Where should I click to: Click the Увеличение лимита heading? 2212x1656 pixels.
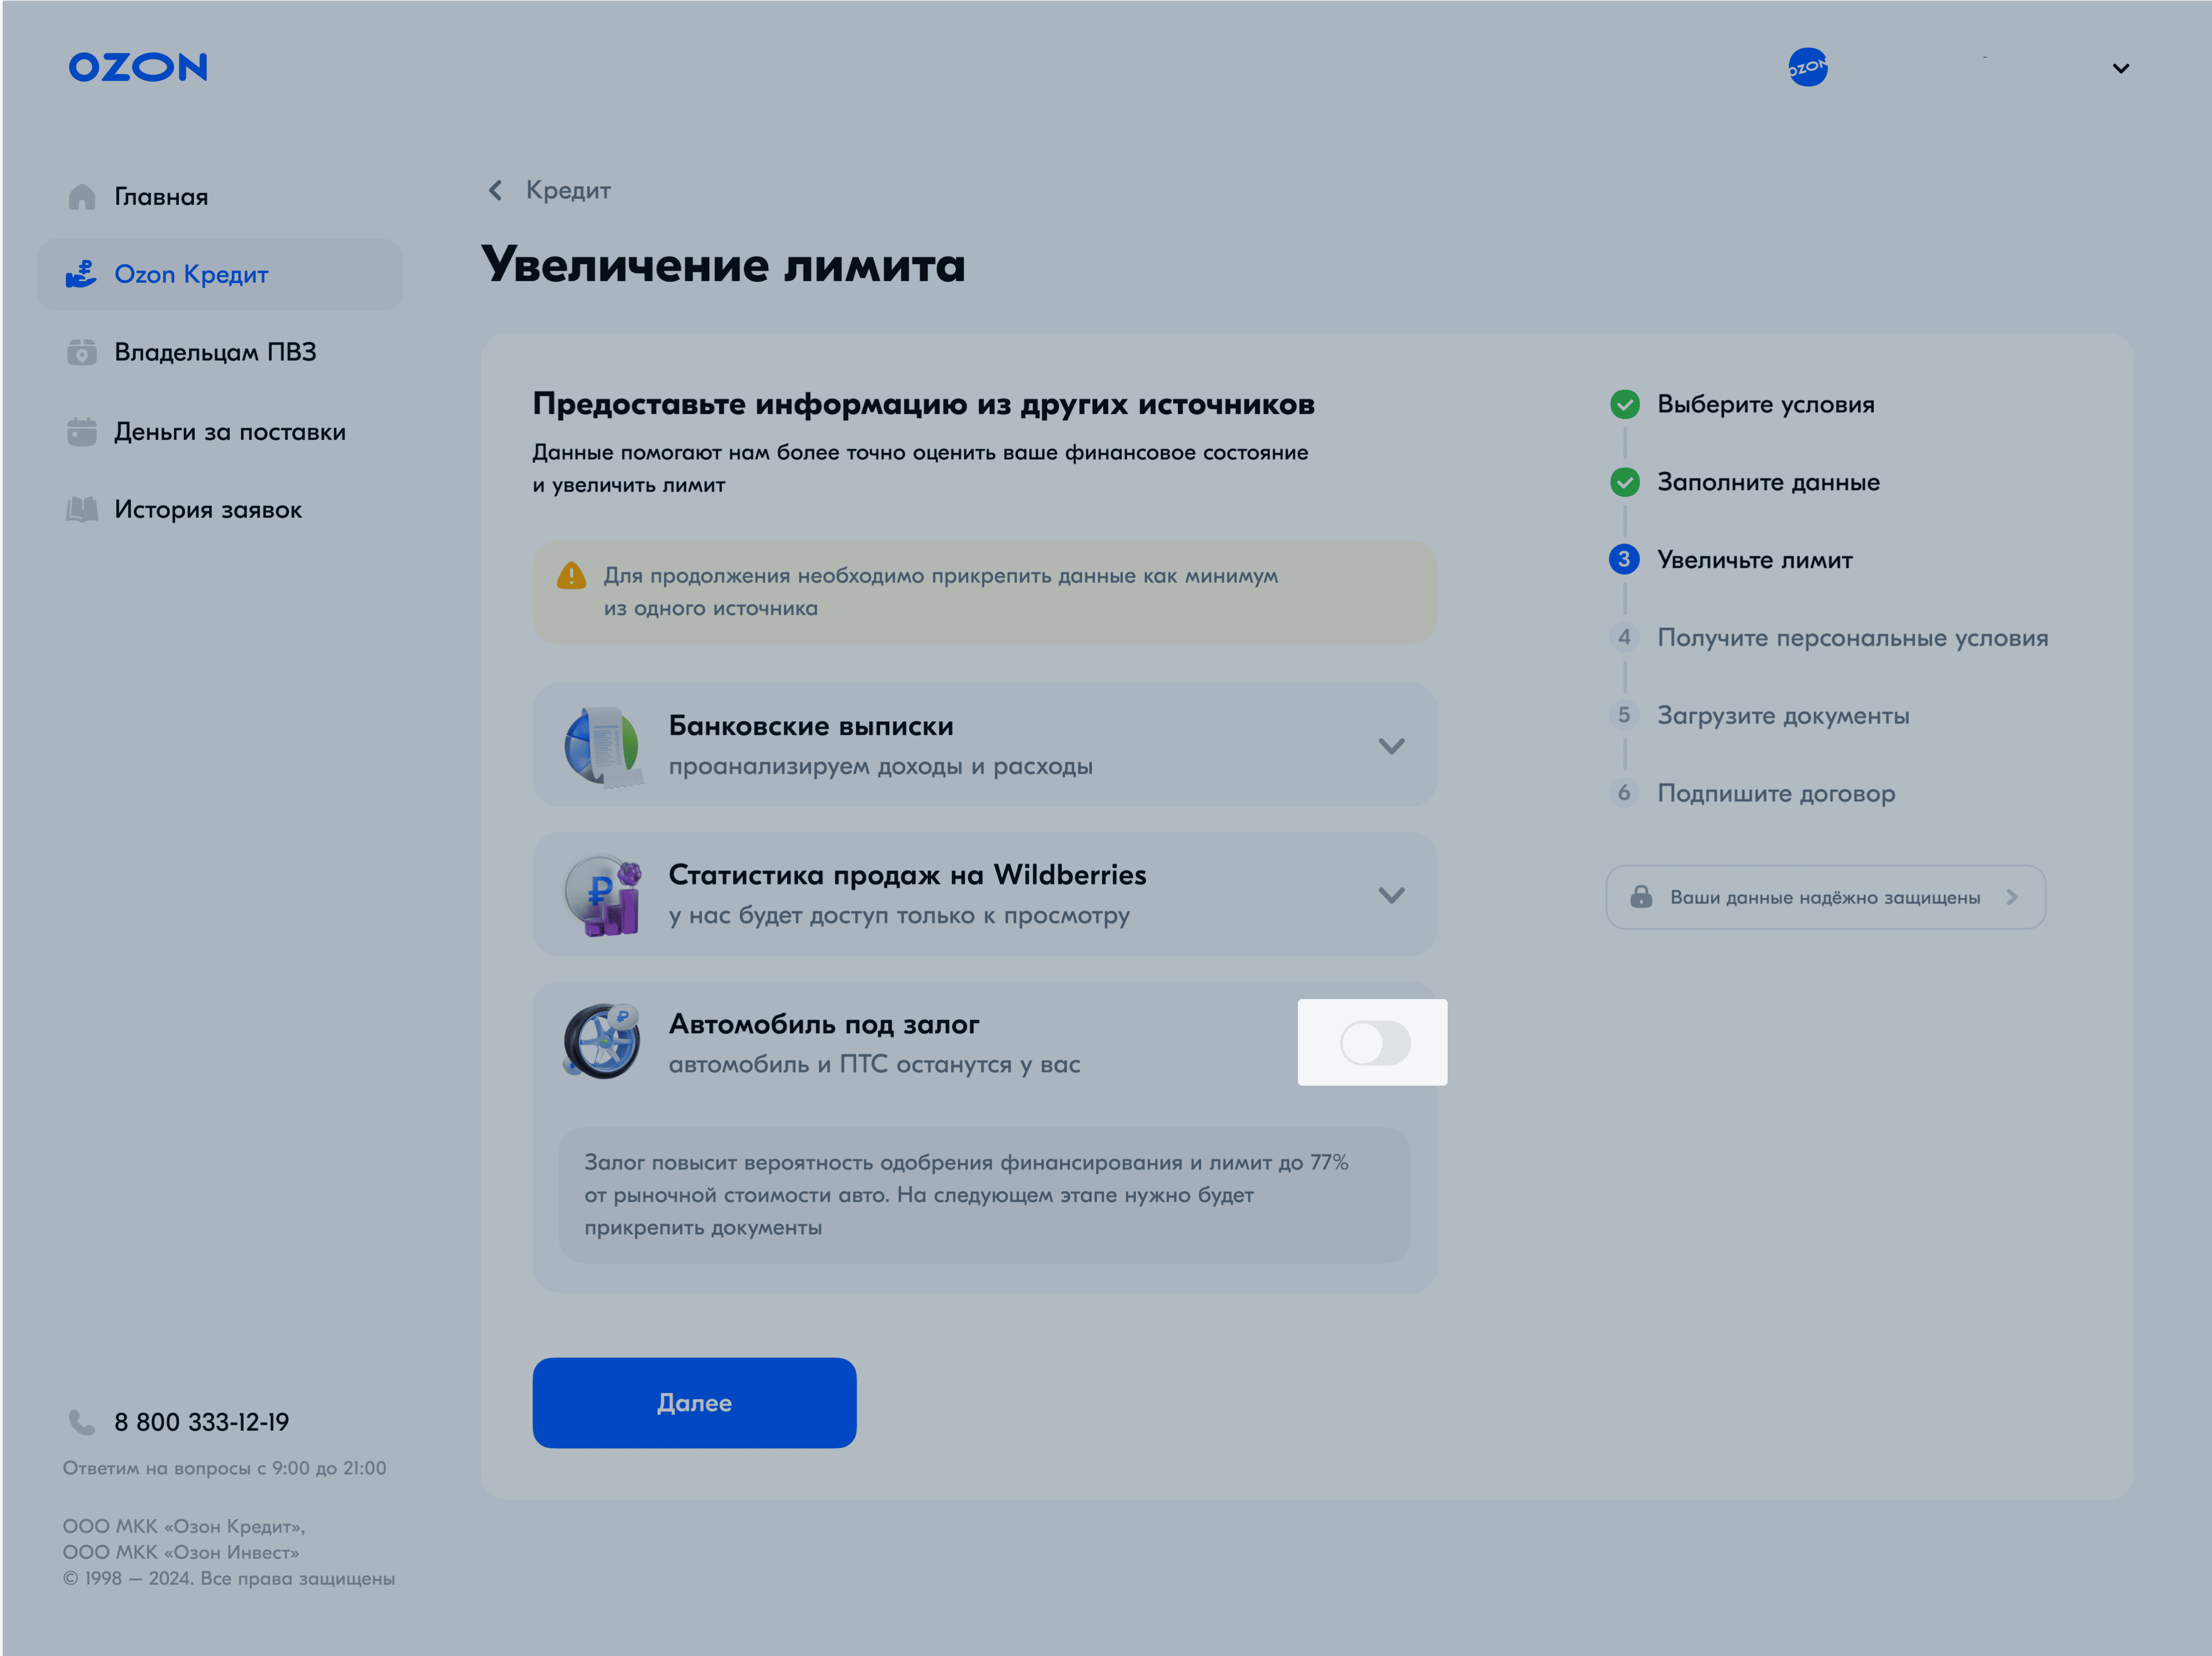click(723, 265)
